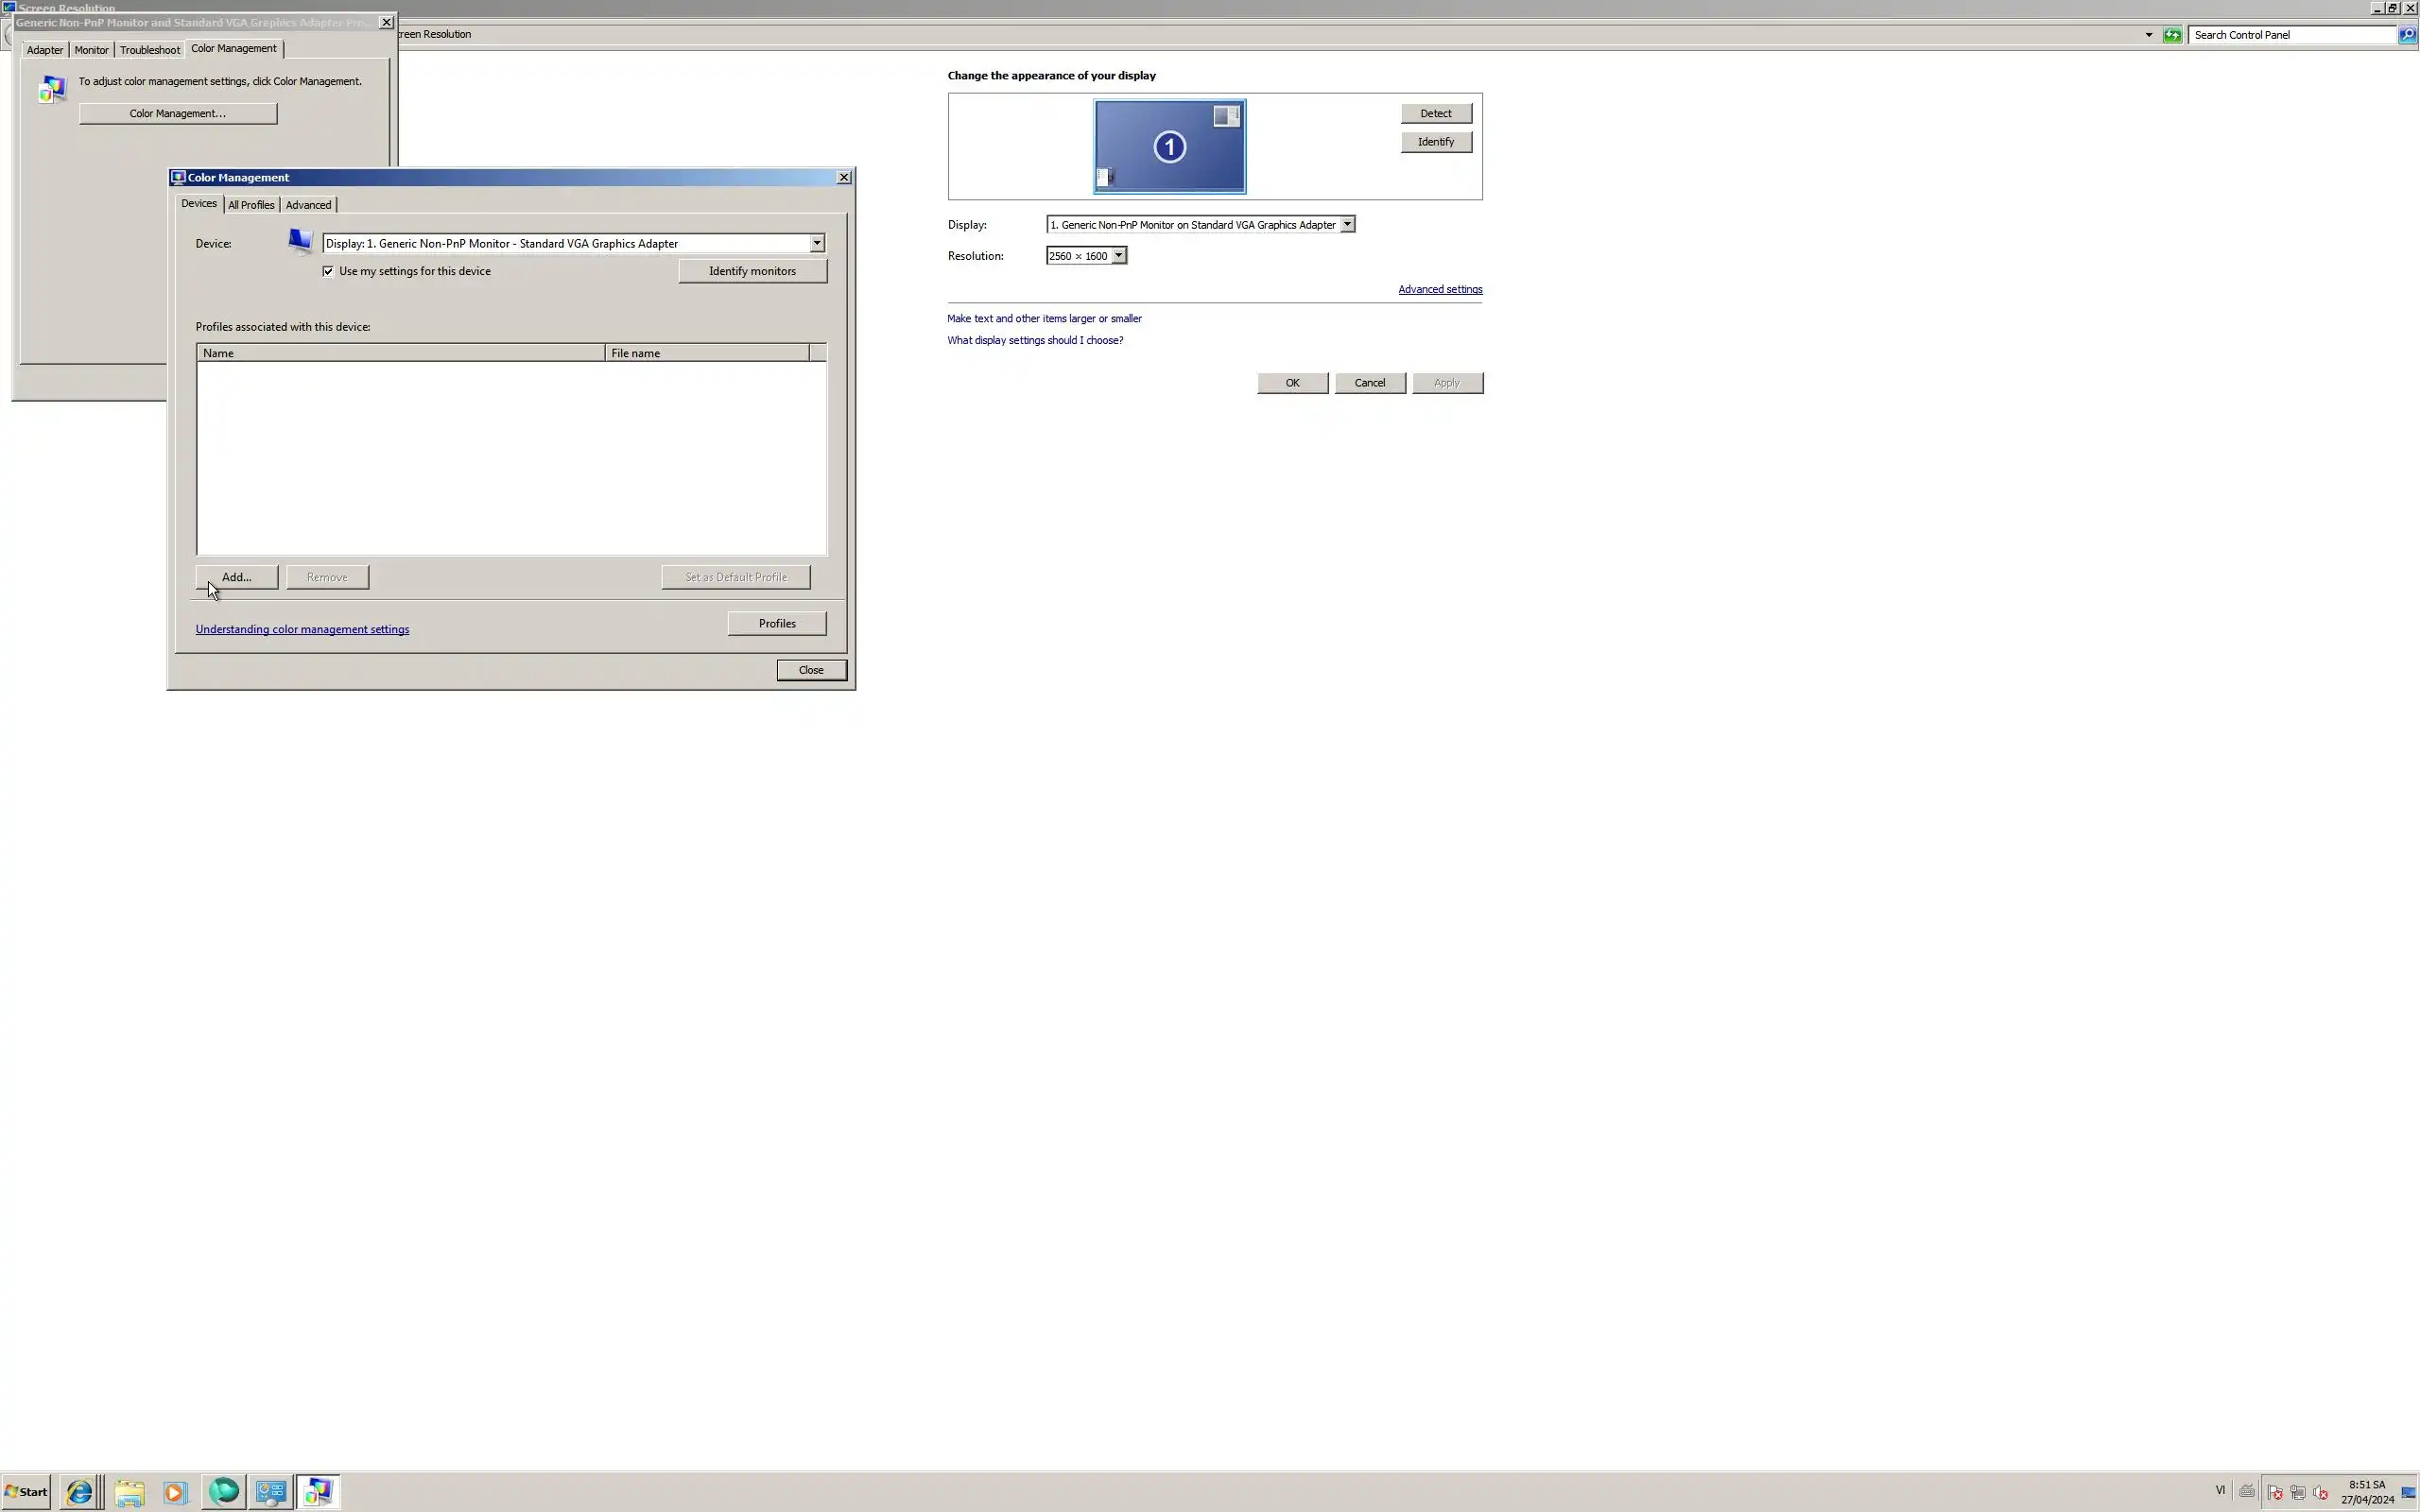
Task: Select monitor 1 thumbnail in display preview
Action: tap(1169, 147)
